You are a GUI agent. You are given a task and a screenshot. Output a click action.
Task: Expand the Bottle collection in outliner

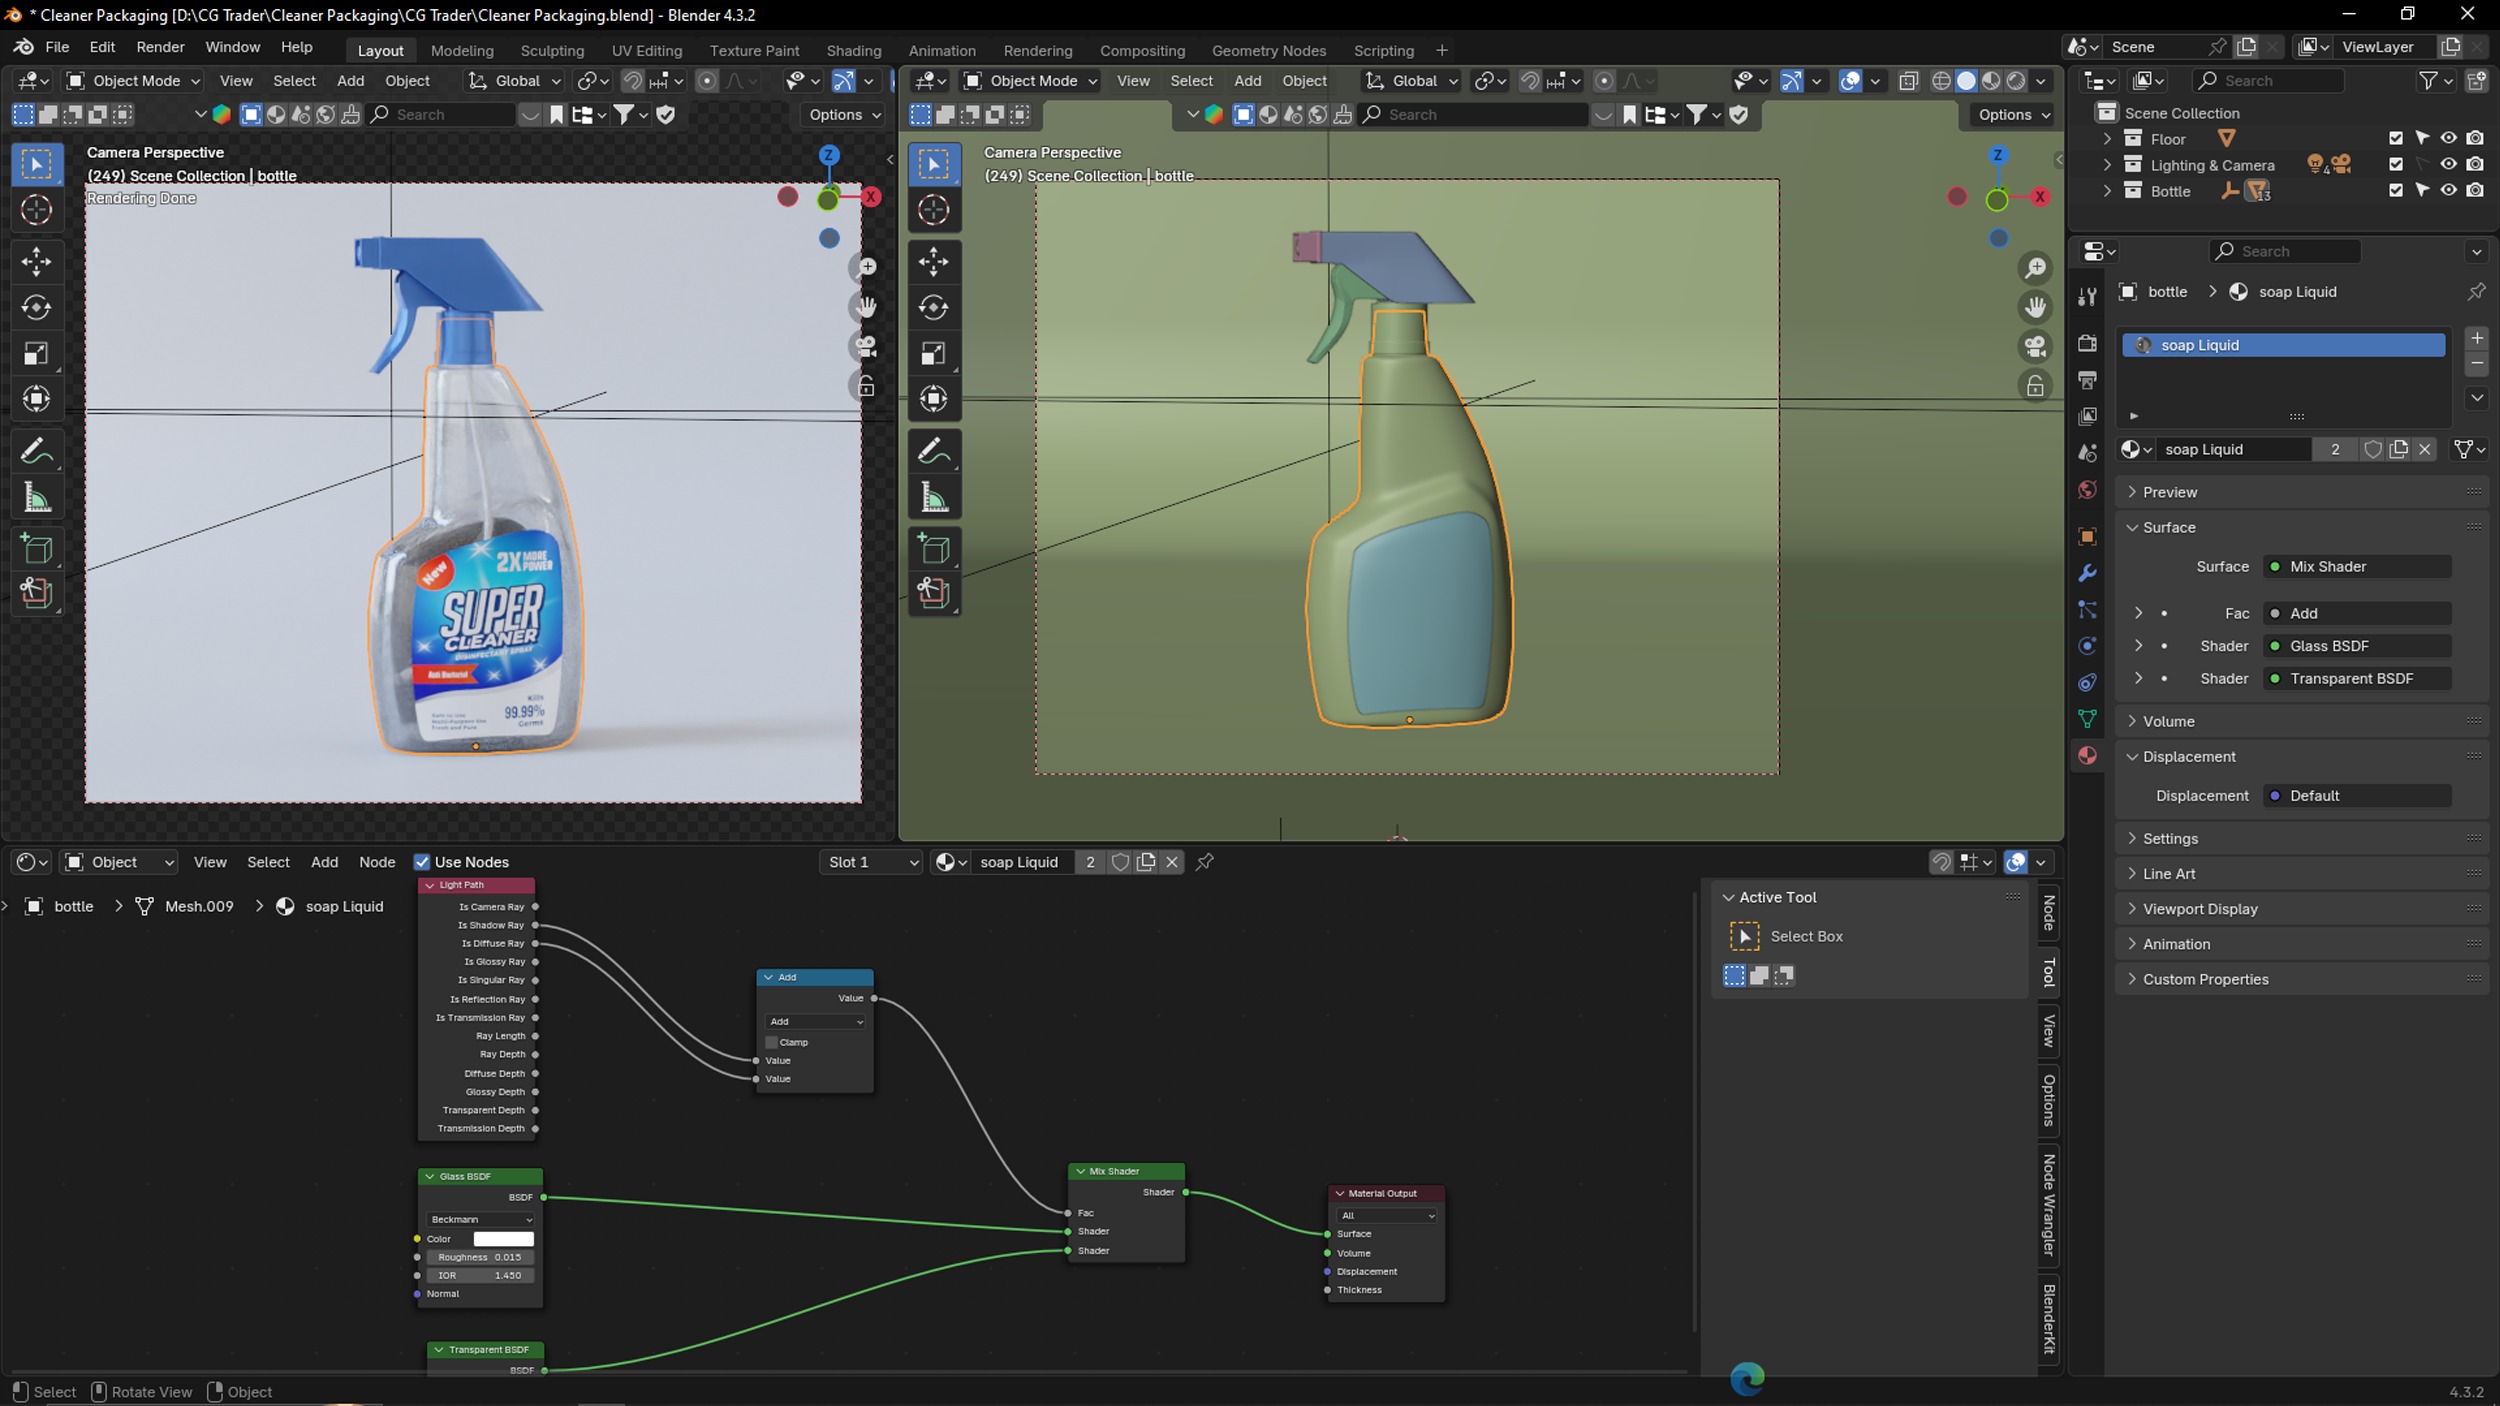coord(2107,191)
